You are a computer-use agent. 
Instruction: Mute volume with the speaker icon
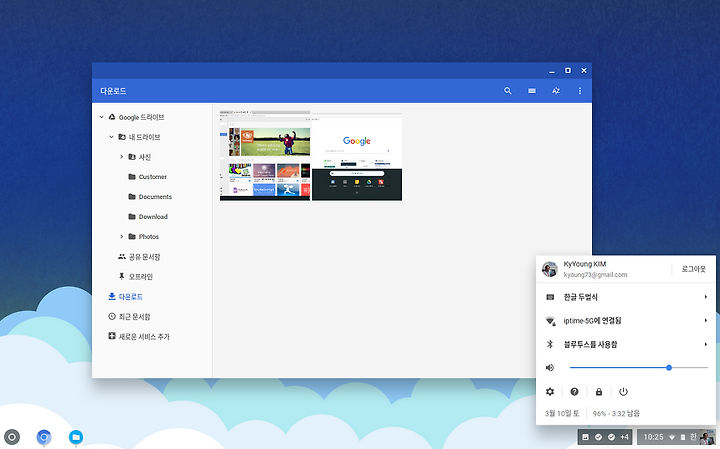point(550,368)
